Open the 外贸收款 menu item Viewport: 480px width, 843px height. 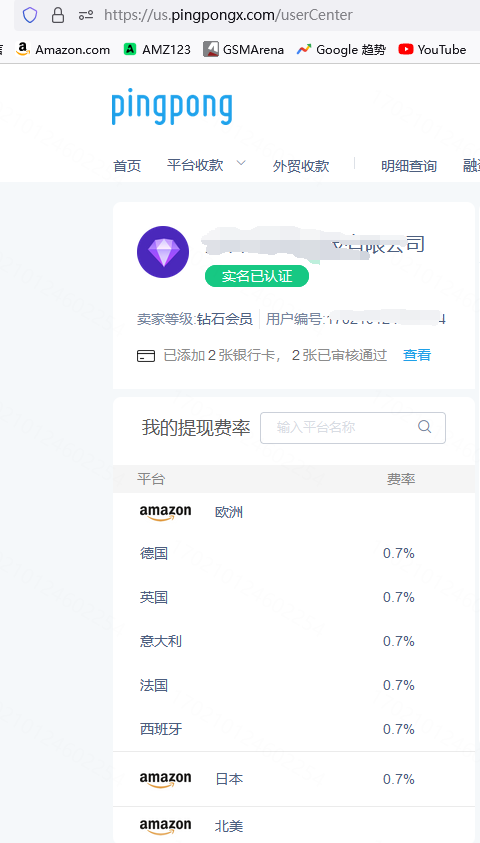[301, 166]
